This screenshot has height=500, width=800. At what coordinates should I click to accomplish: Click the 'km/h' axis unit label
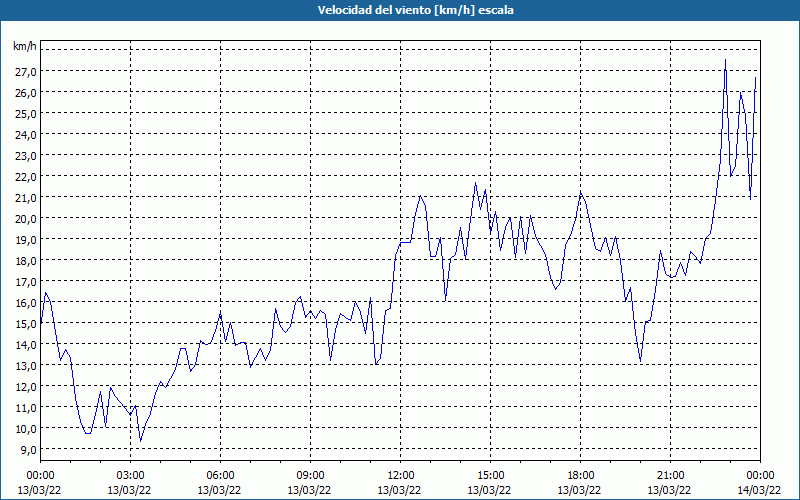point(25,46)
